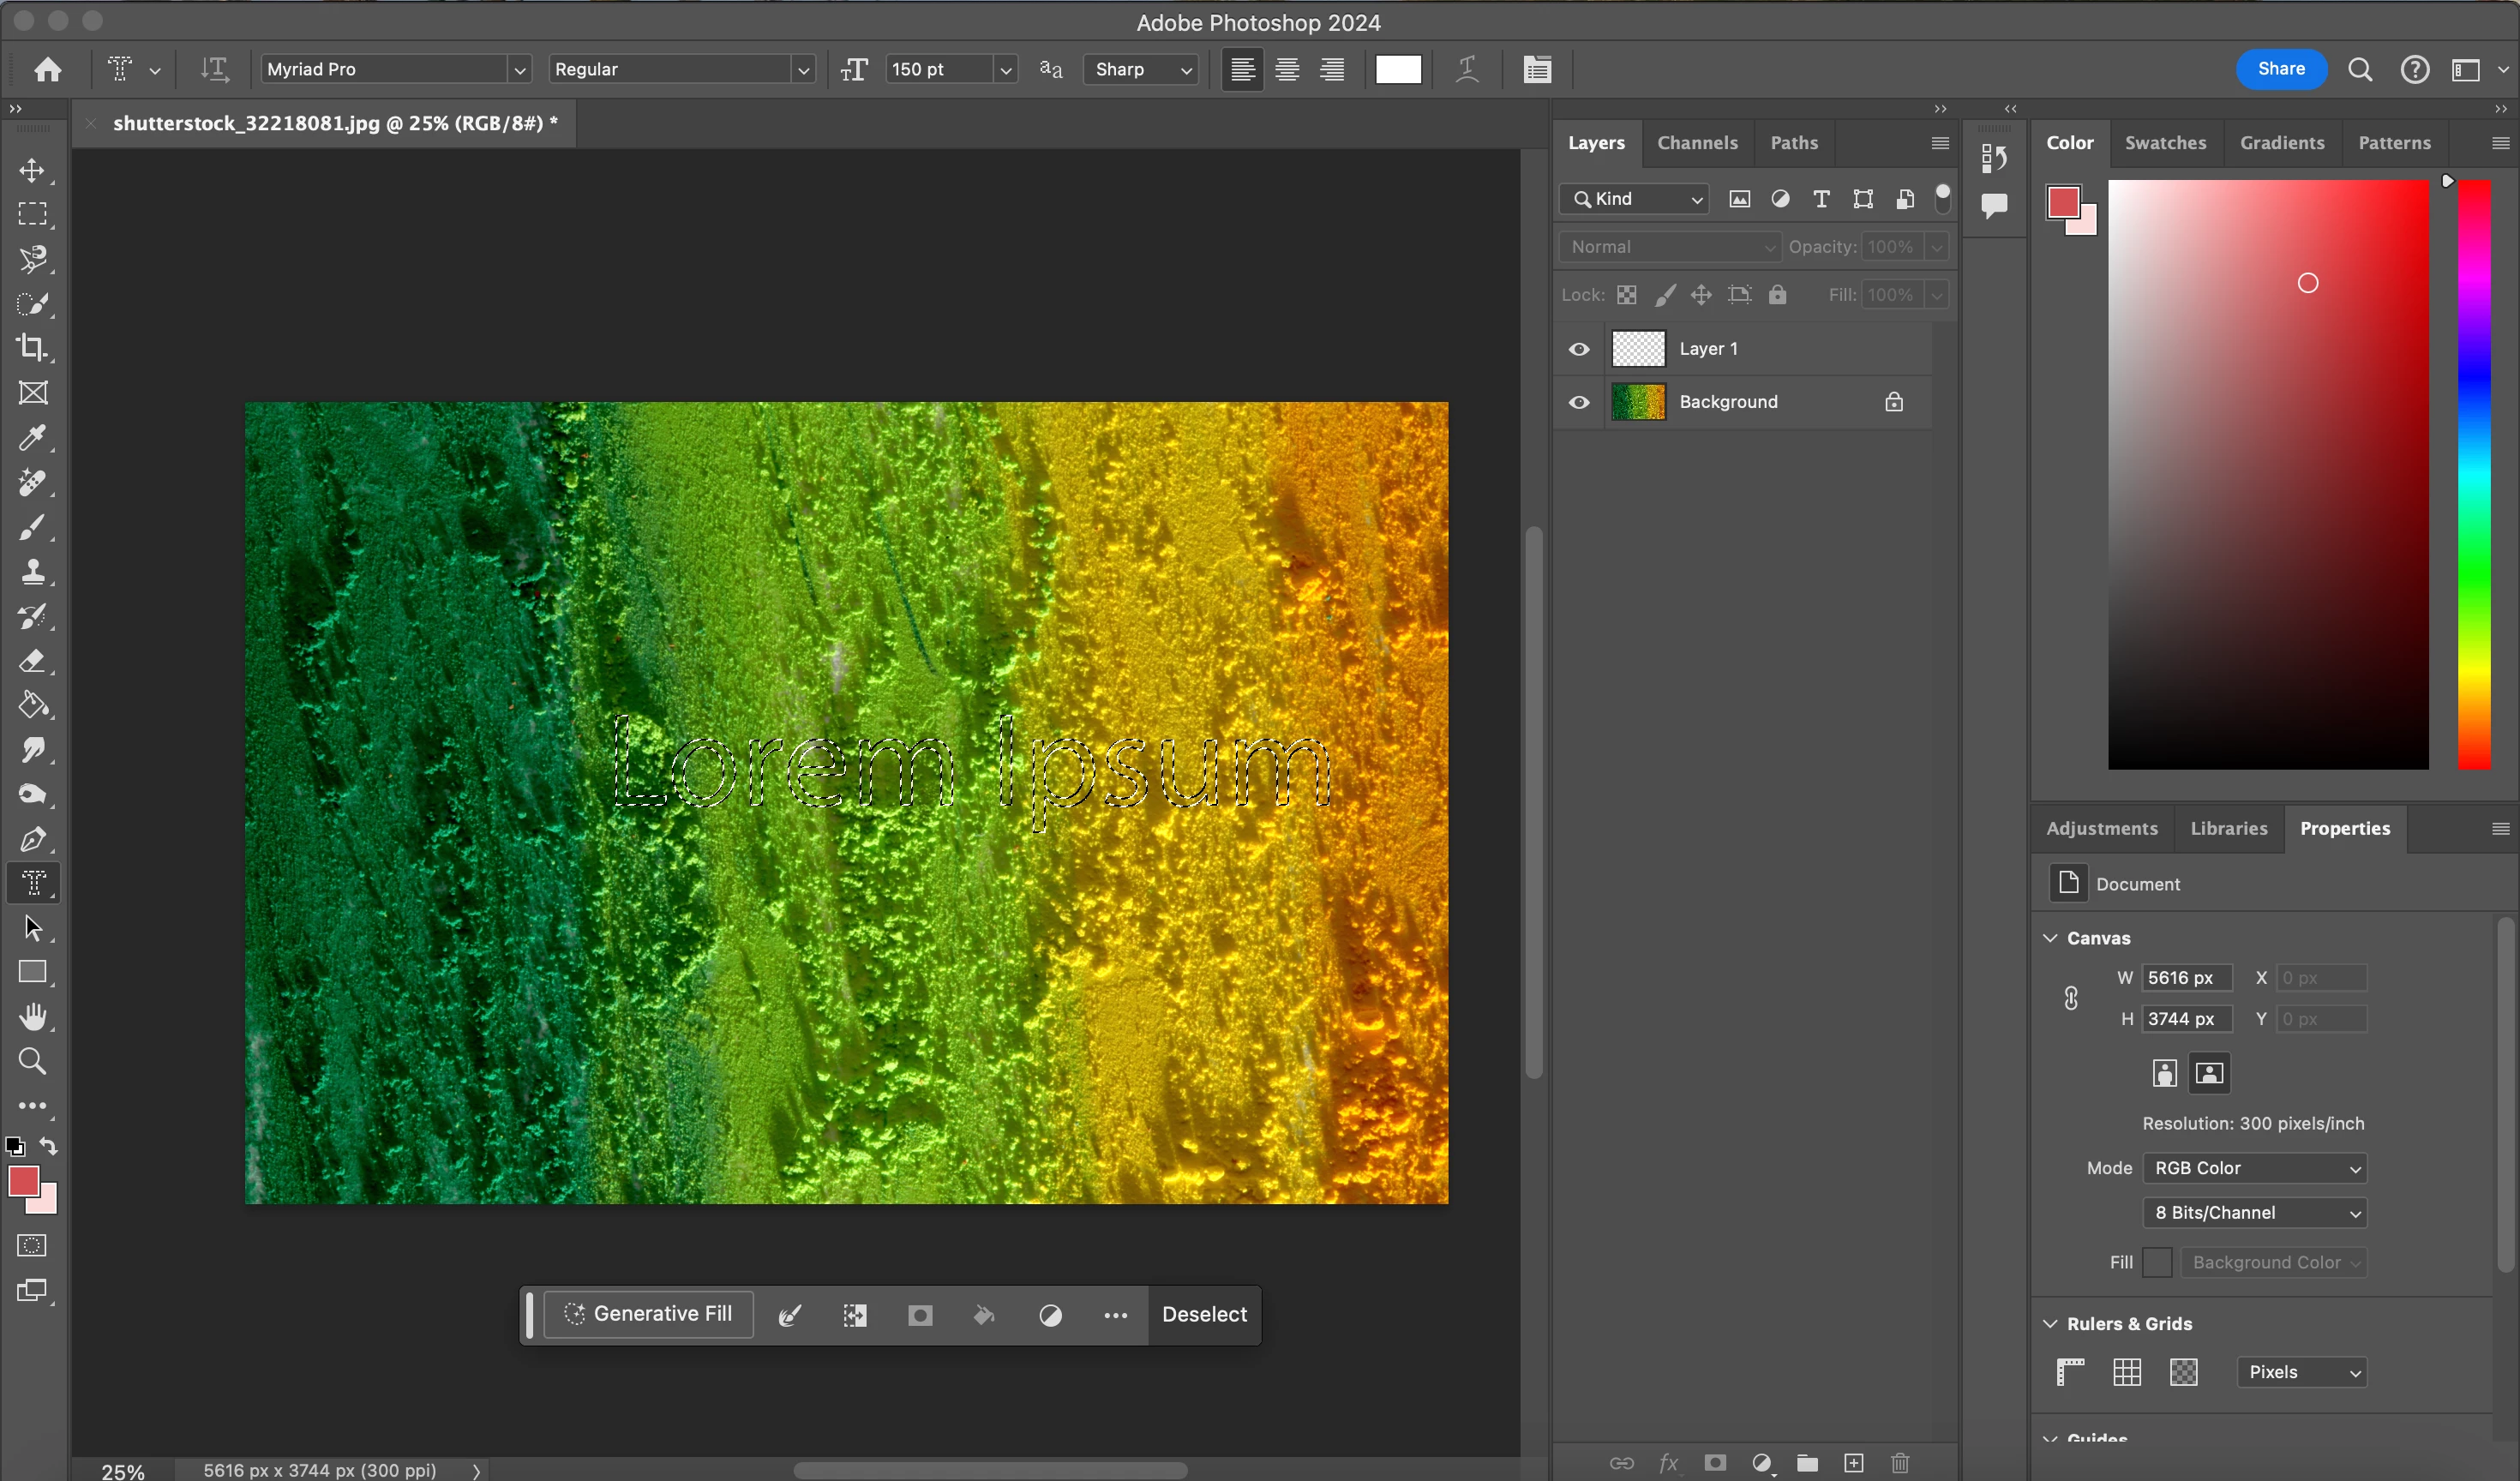Select the Pen tool
2520x1481 pixels.
coord(32,839)
